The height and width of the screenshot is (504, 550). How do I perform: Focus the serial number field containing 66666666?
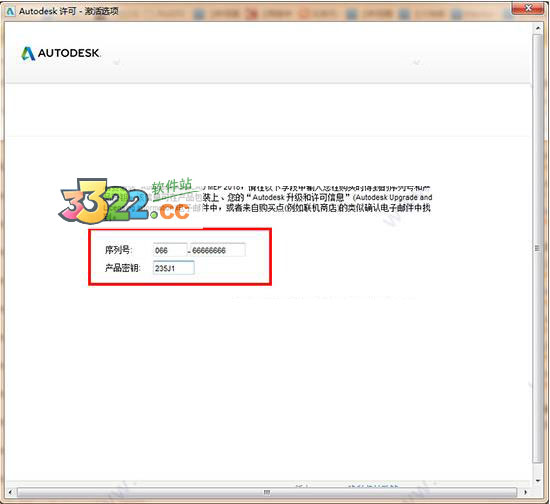[x=218, y=250]
